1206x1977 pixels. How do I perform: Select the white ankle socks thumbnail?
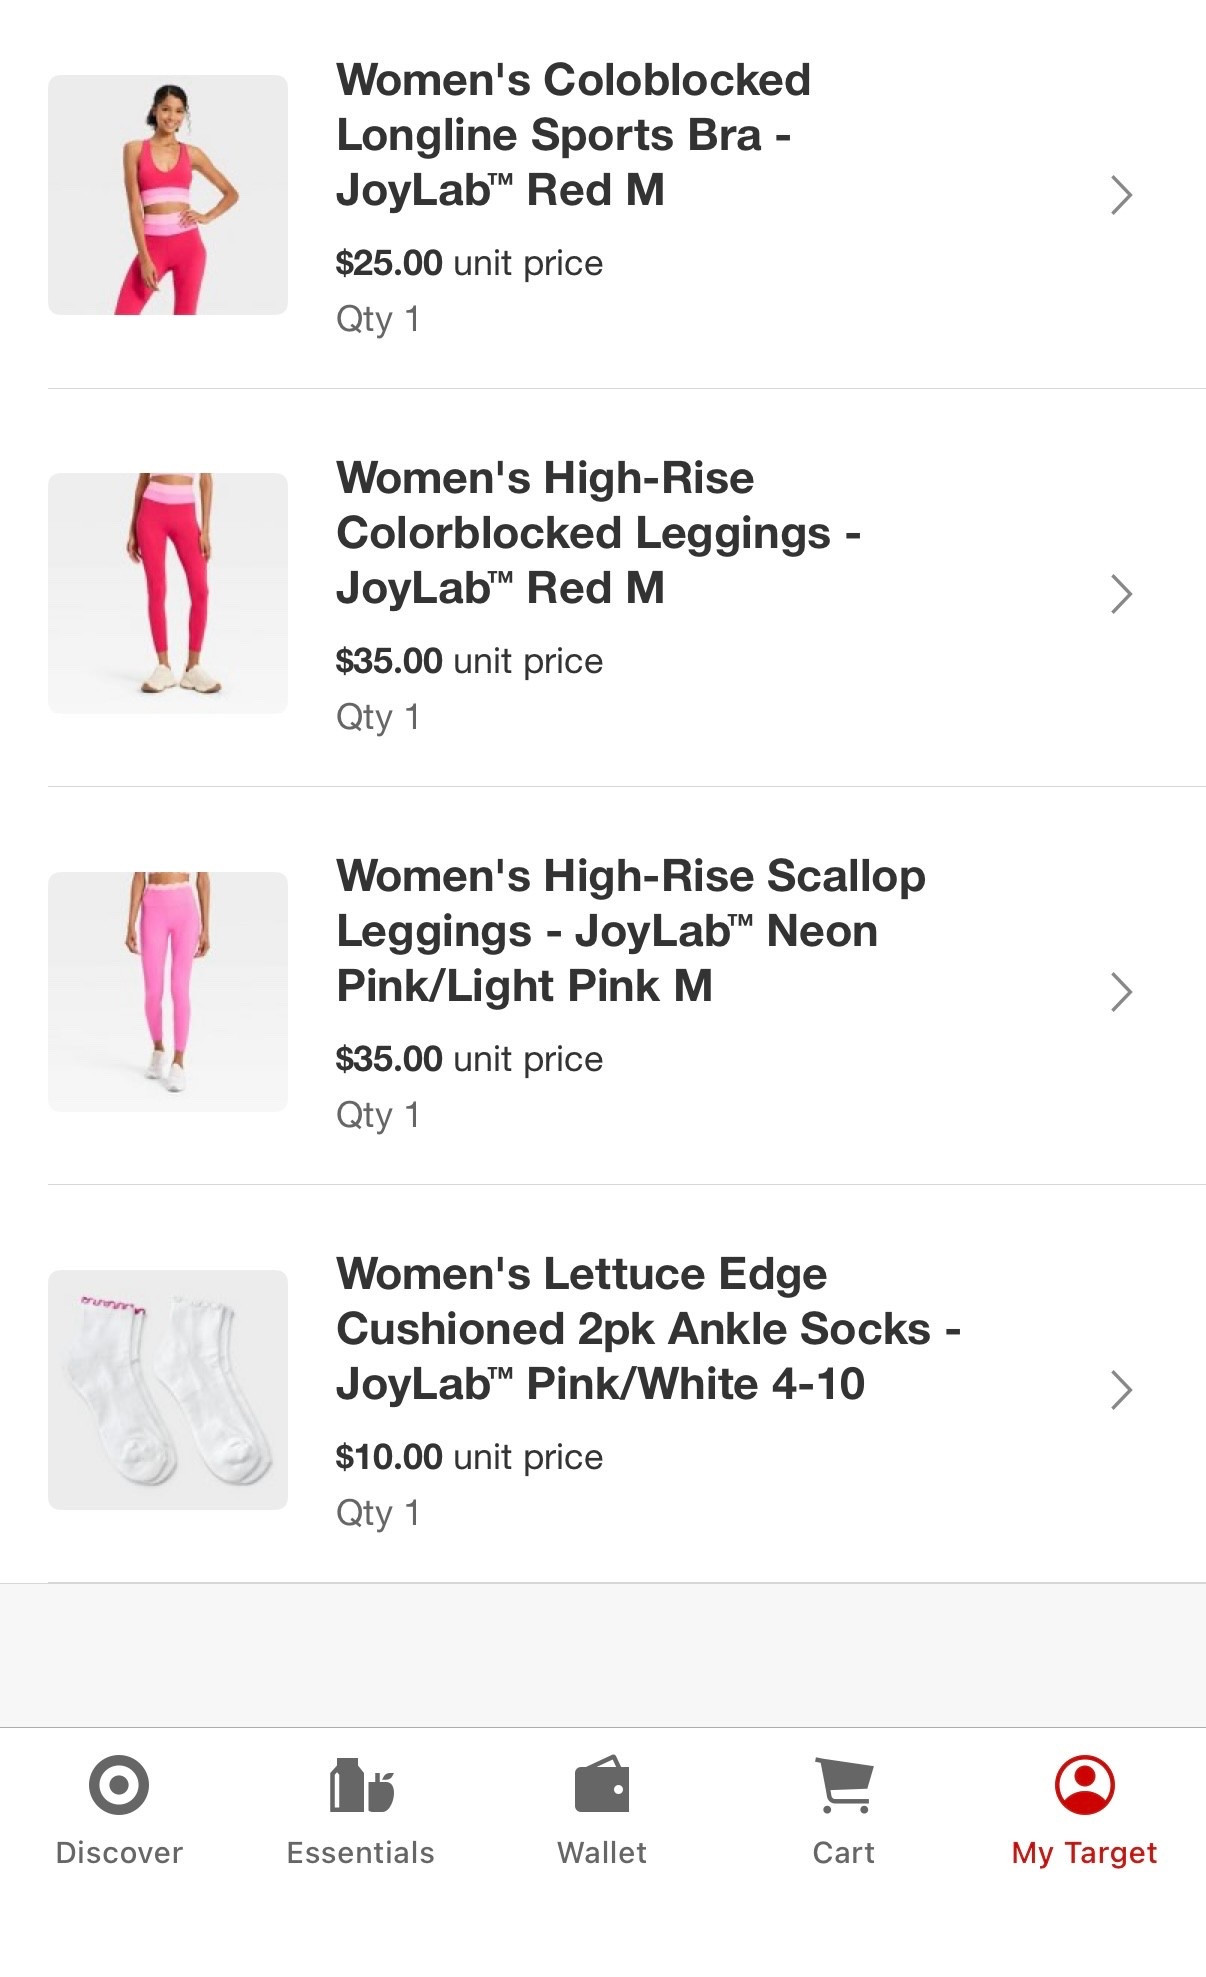168,1389
